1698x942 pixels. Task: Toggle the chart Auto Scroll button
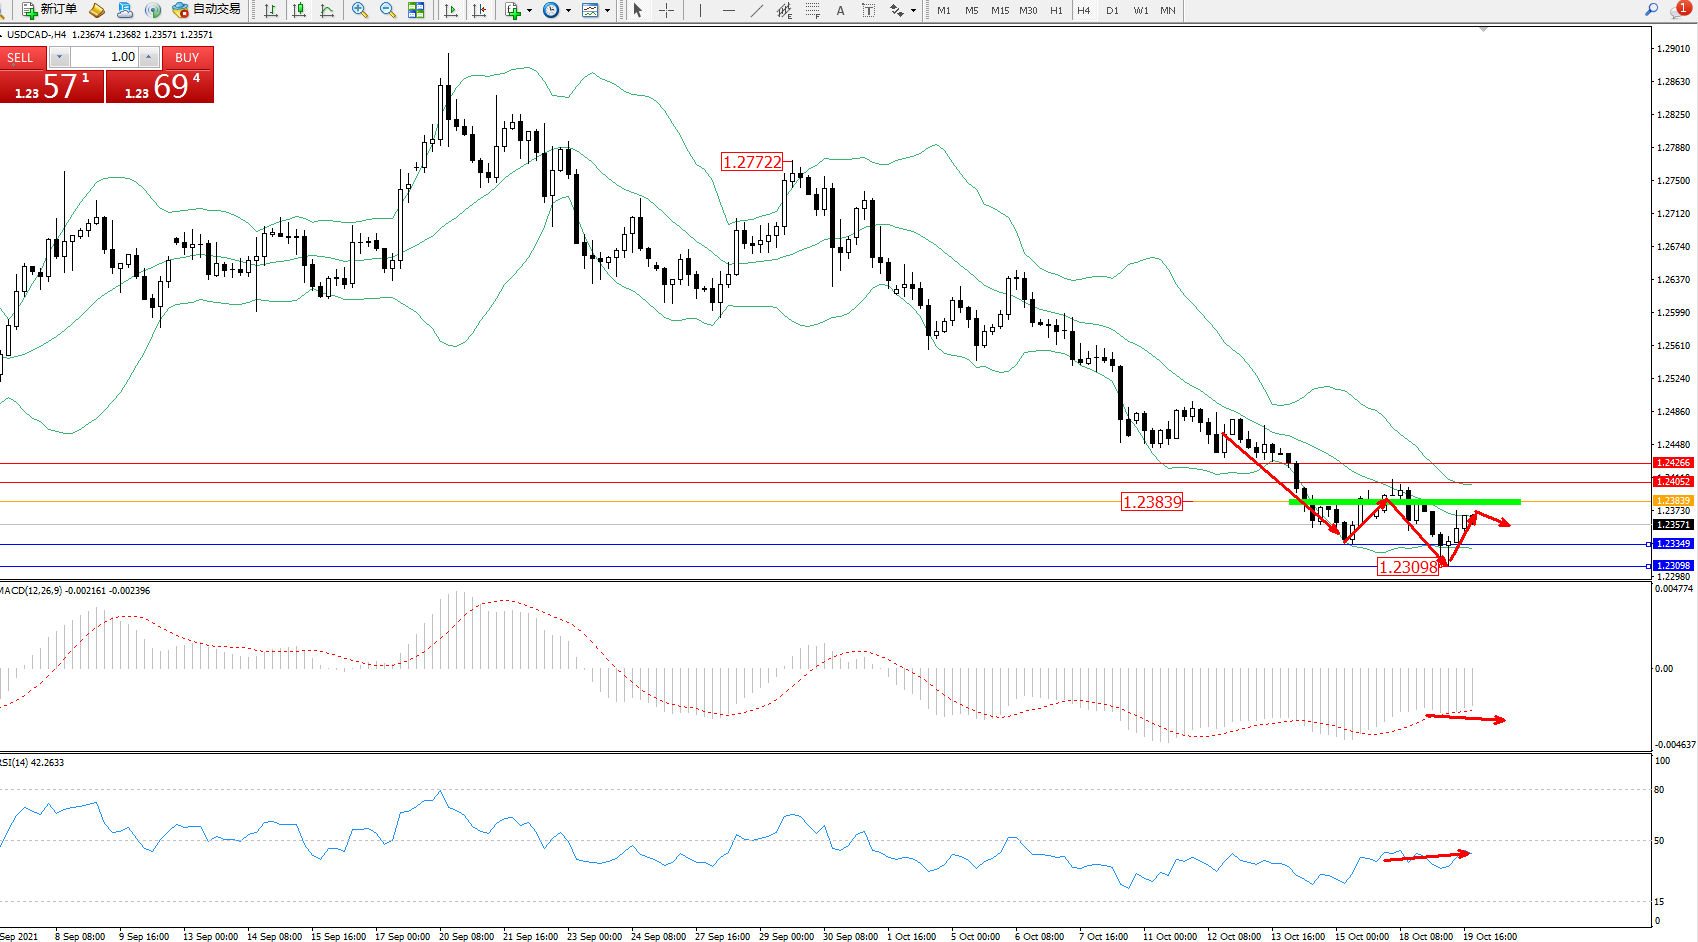click(451, 10)
